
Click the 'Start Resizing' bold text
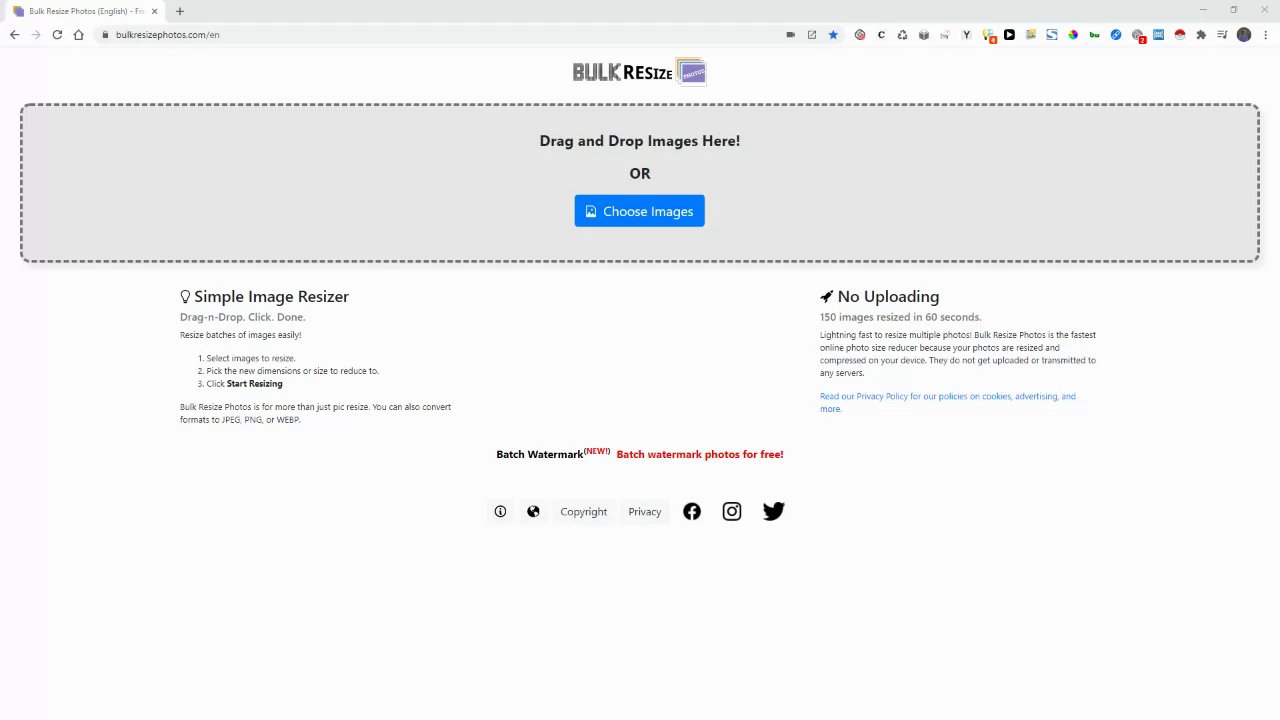coord(254,384)
